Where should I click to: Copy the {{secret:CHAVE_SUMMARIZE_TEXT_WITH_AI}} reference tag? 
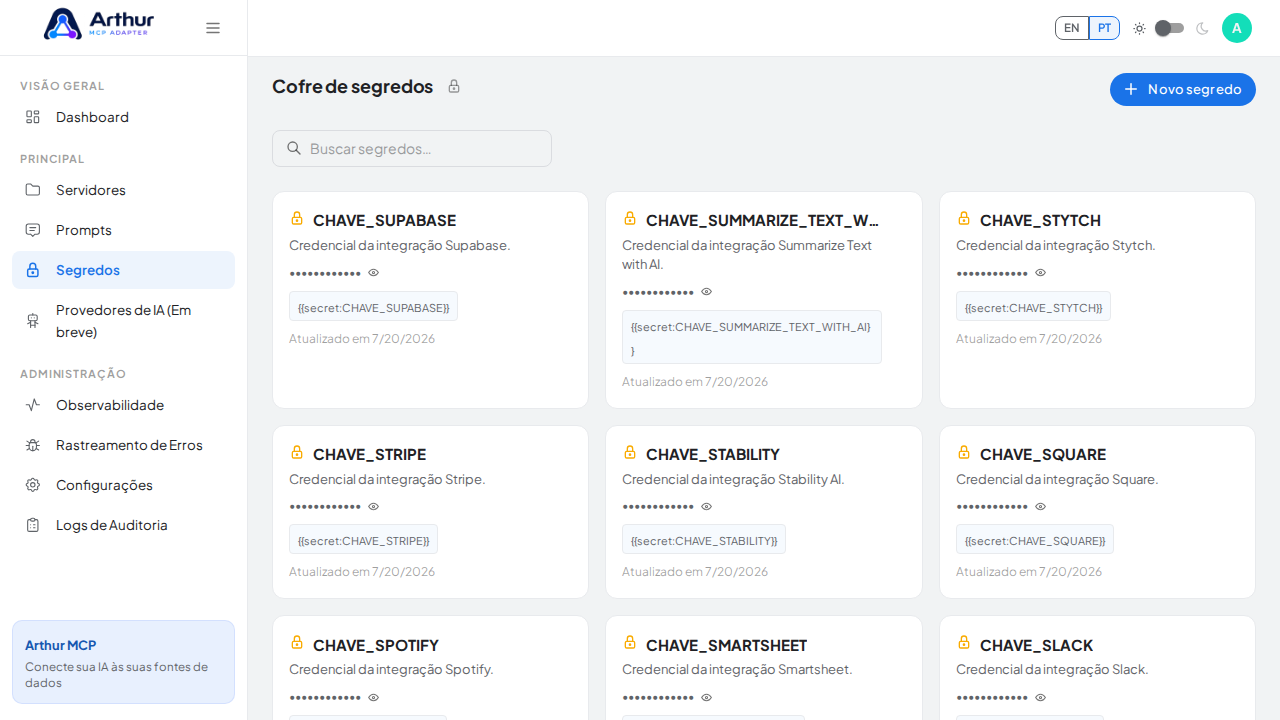(752, 337)
